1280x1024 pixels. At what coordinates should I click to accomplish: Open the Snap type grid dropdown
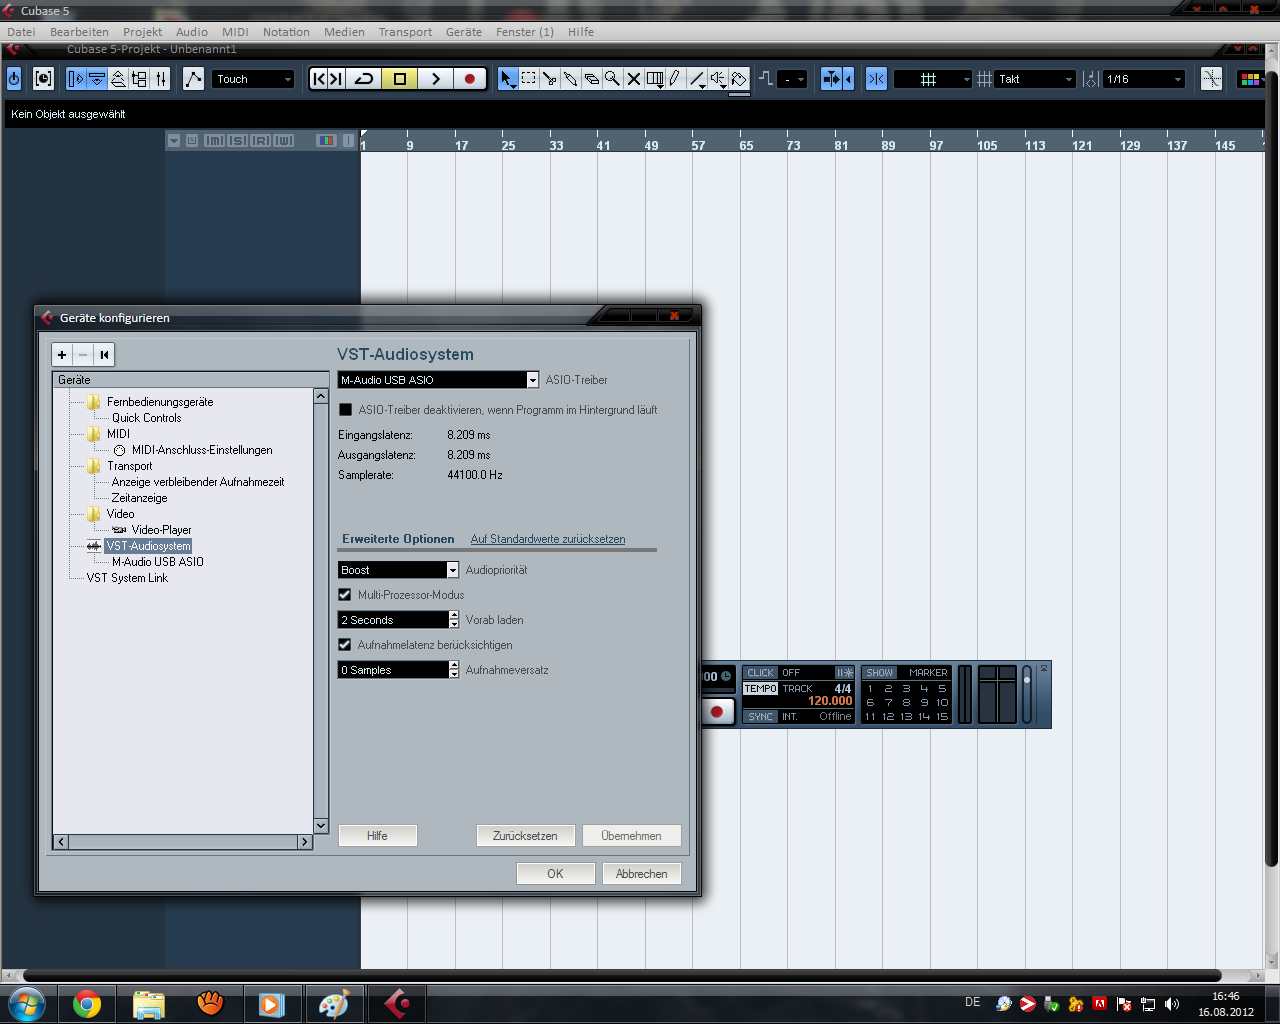pos(933,79)
